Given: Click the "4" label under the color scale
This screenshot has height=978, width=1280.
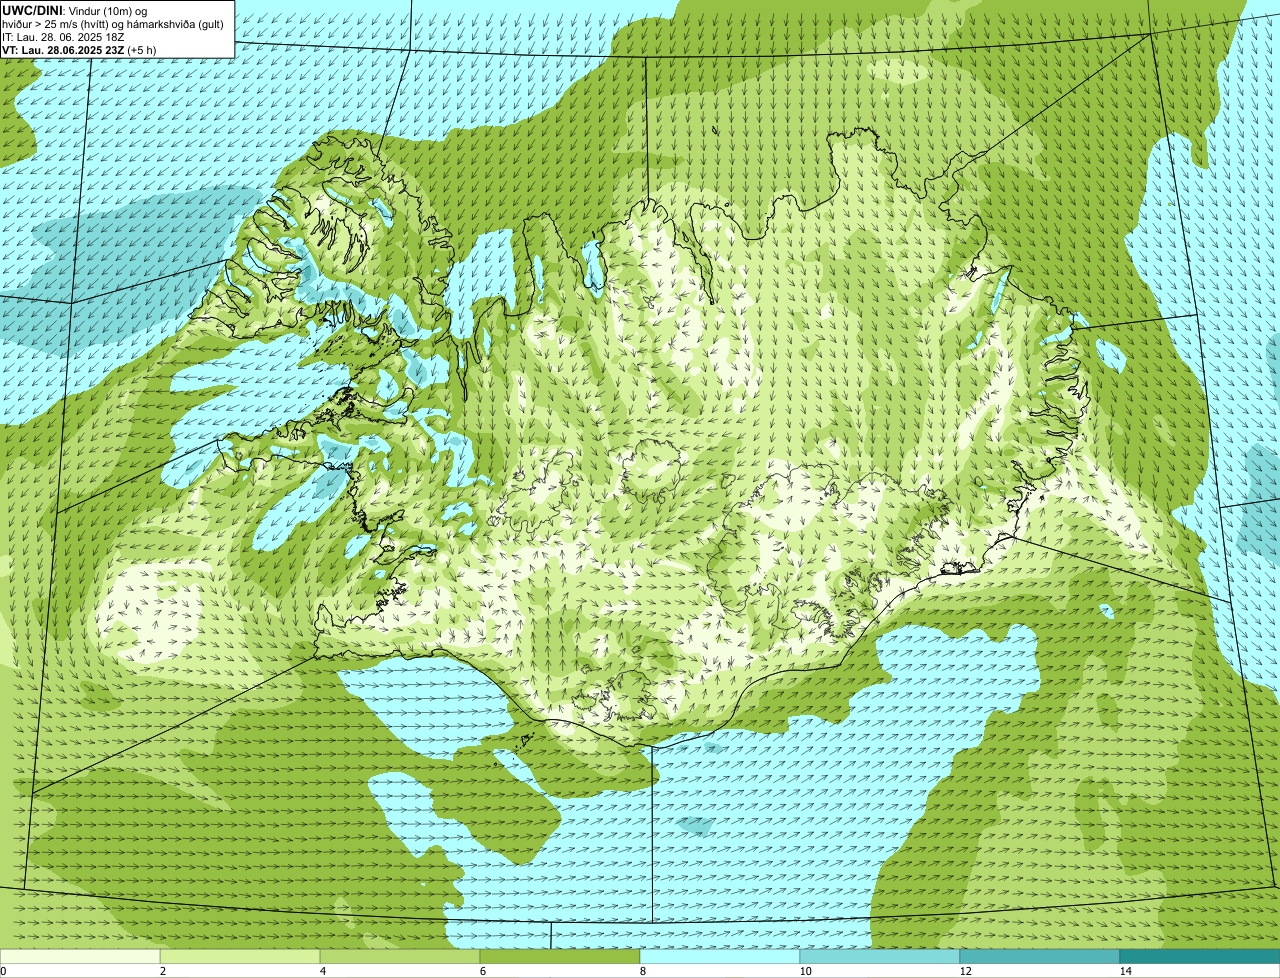Looking at the screenshot, I should click(322, 971).
